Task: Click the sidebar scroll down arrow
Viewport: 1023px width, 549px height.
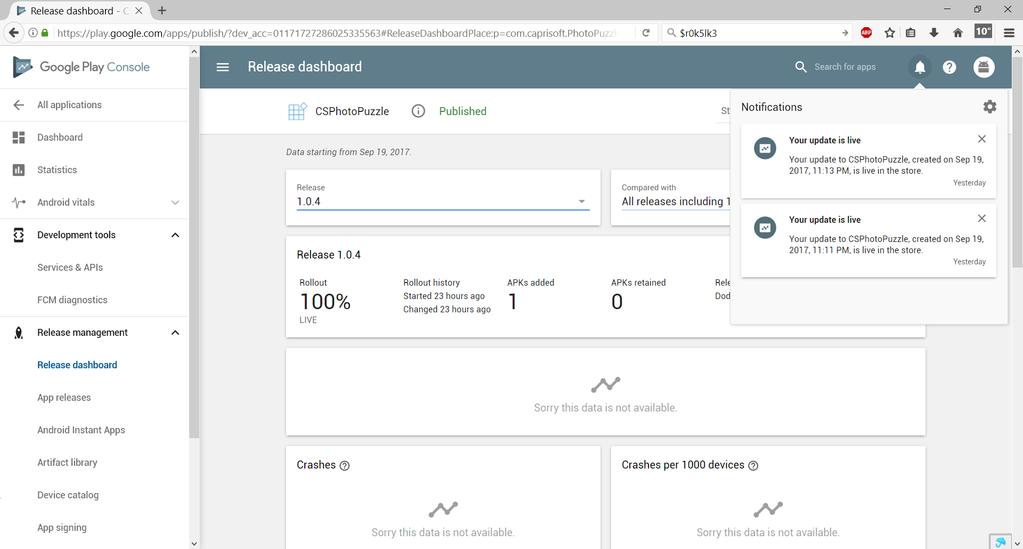Action: click(194, 542)
